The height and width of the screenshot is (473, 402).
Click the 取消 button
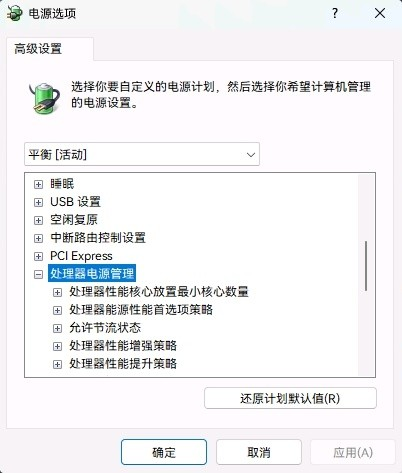259,452
